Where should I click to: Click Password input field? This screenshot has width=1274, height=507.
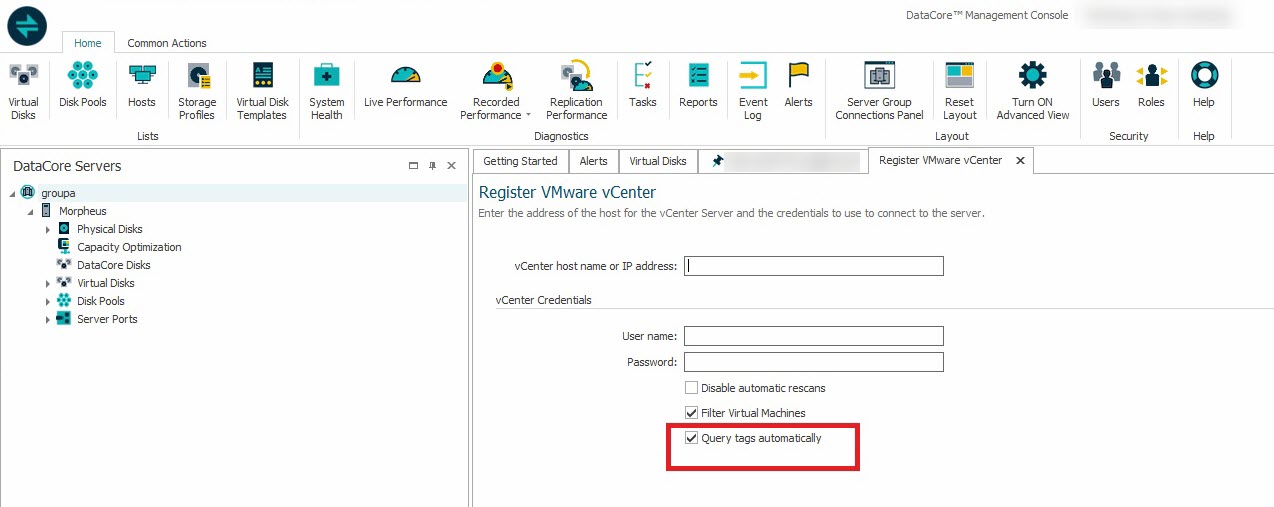814,362
